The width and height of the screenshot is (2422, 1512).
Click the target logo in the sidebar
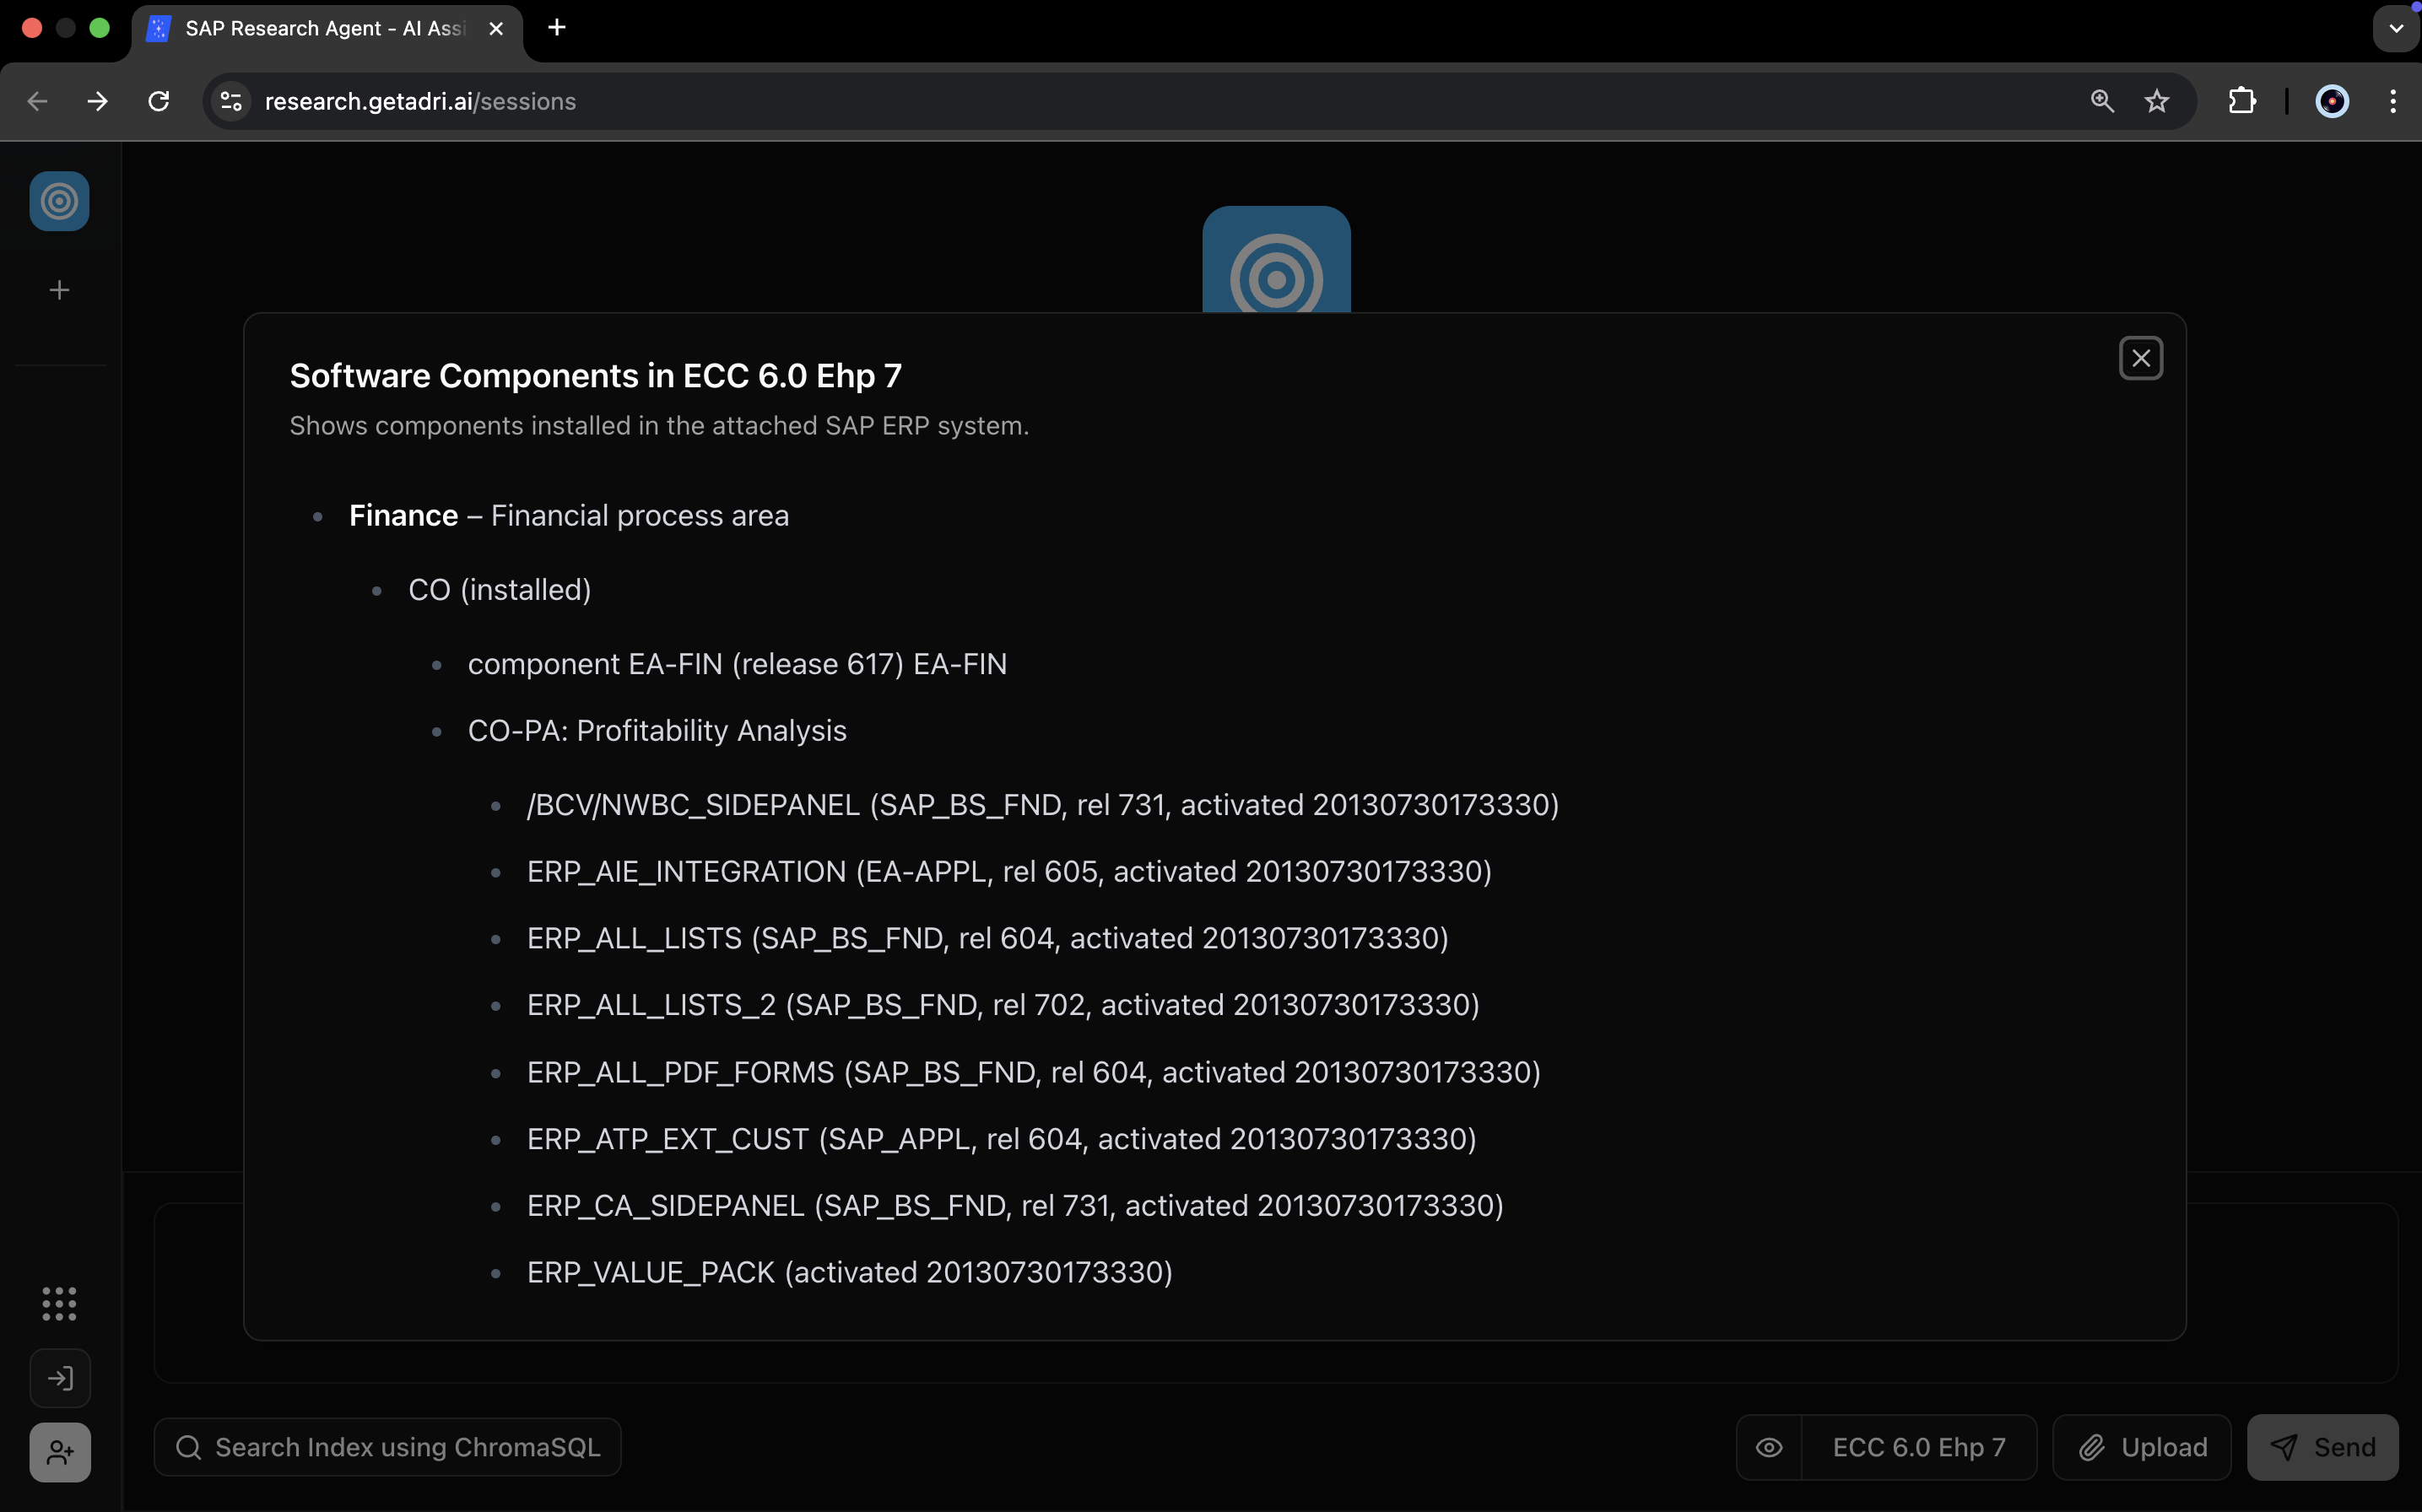59,201
